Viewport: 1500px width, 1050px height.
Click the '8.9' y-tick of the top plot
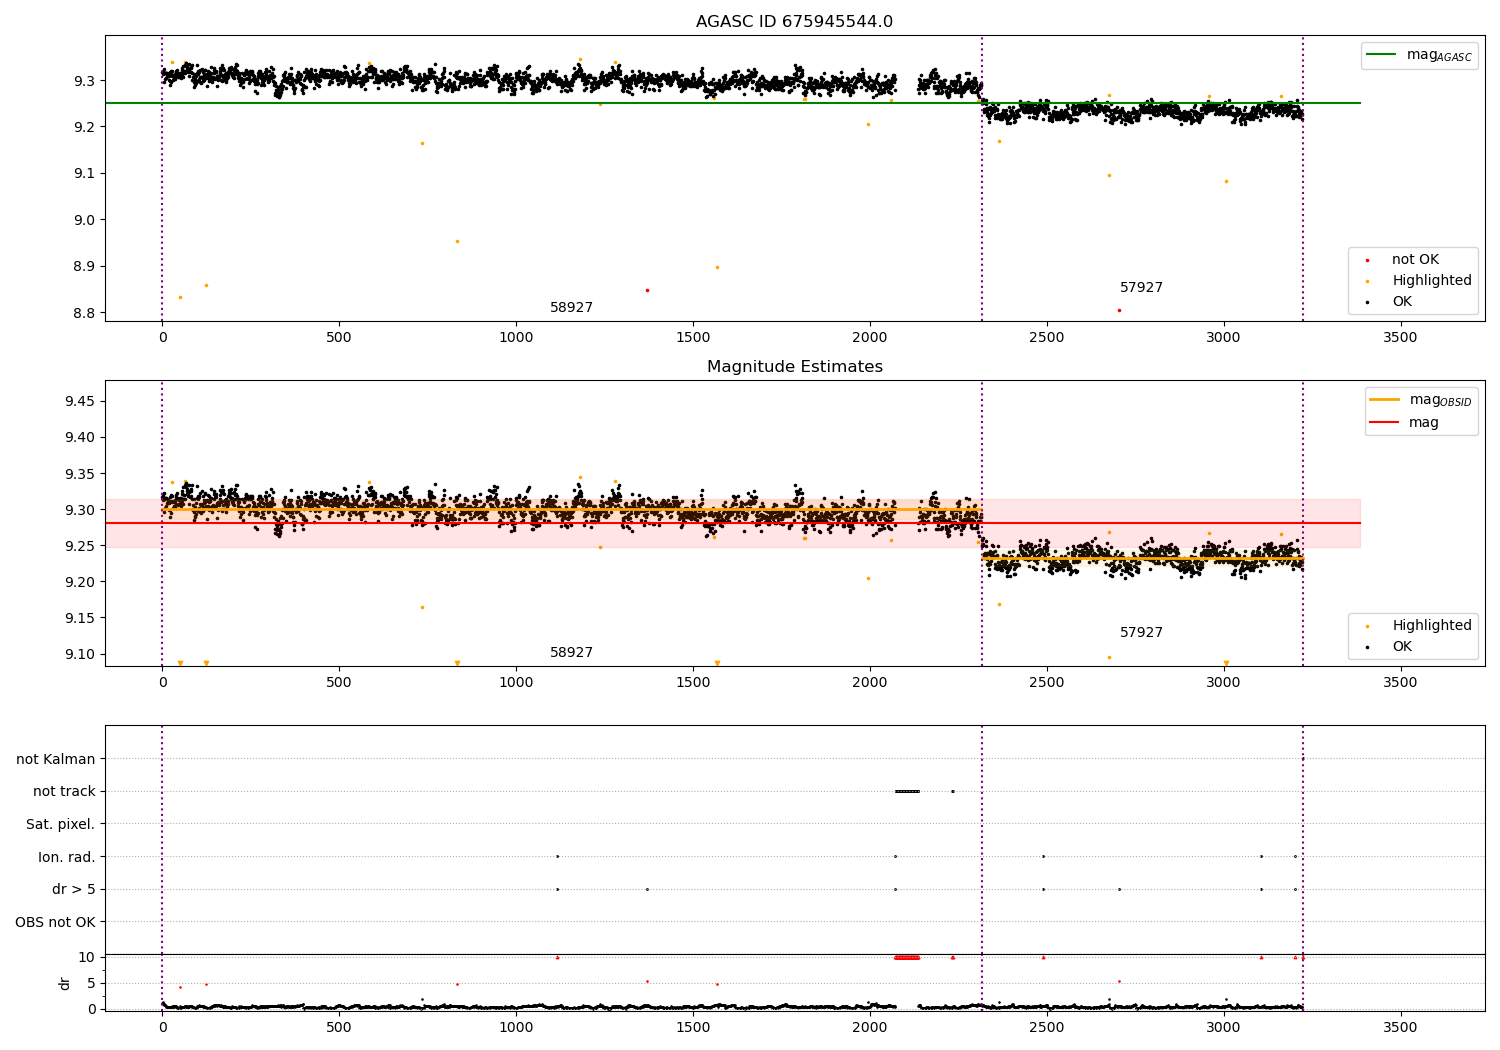pos(85,267)
